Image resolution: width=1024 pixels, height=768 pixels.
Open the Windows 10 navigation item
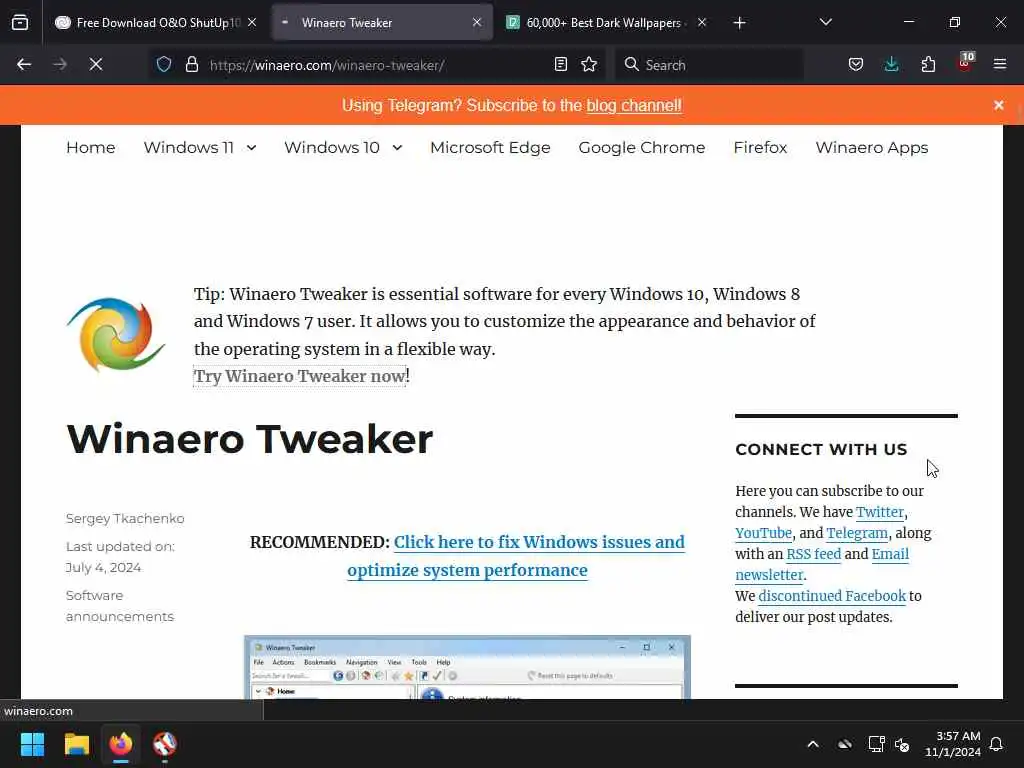click(x=332, y=148)
